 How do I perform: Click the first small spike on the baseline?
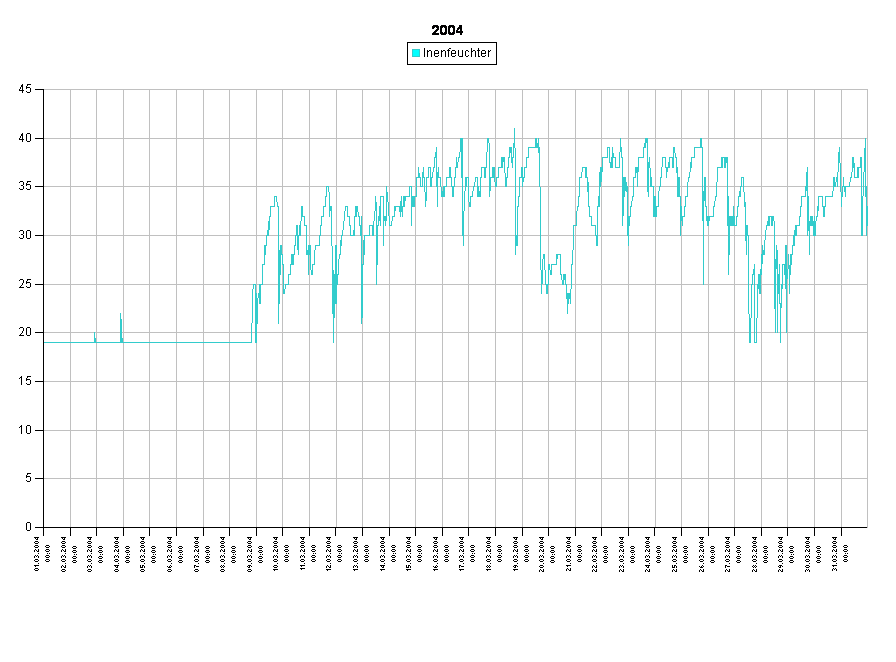95,336
